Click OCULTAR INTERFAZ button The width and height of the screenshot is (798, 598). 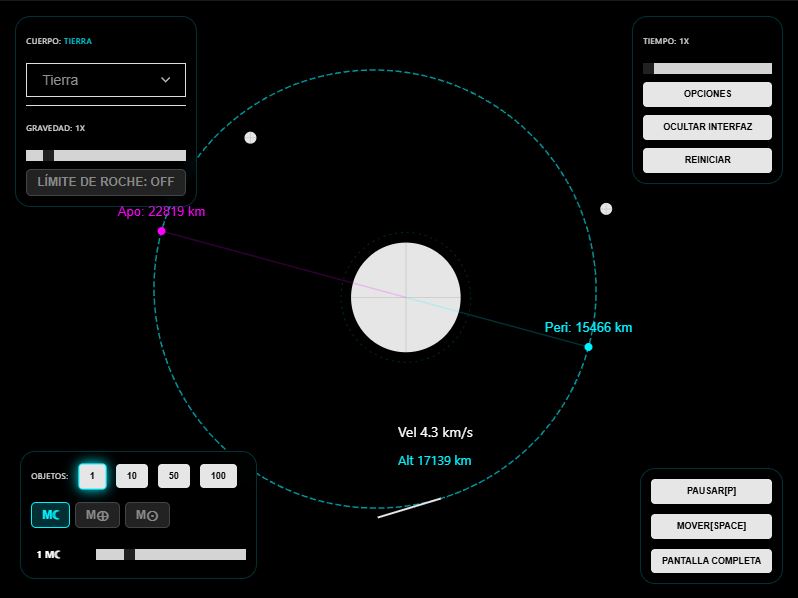click(x=707, y=127)
